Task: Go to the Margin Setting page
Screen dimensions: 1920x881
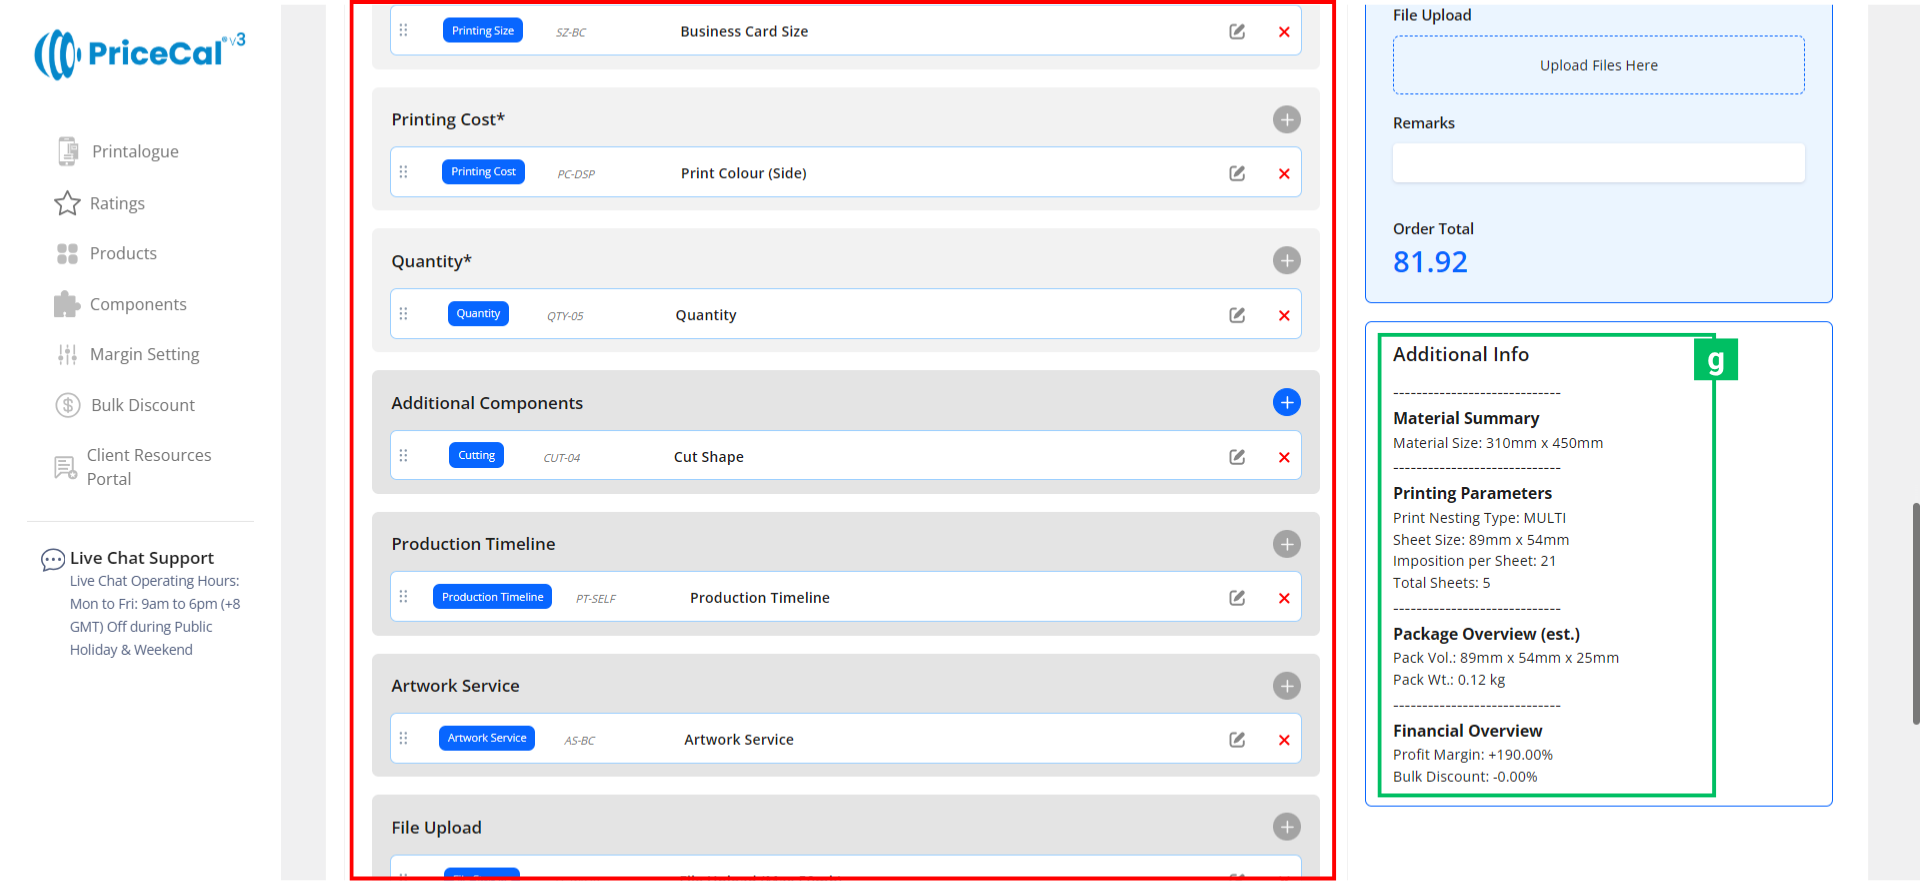Action: tap(144, 355)
